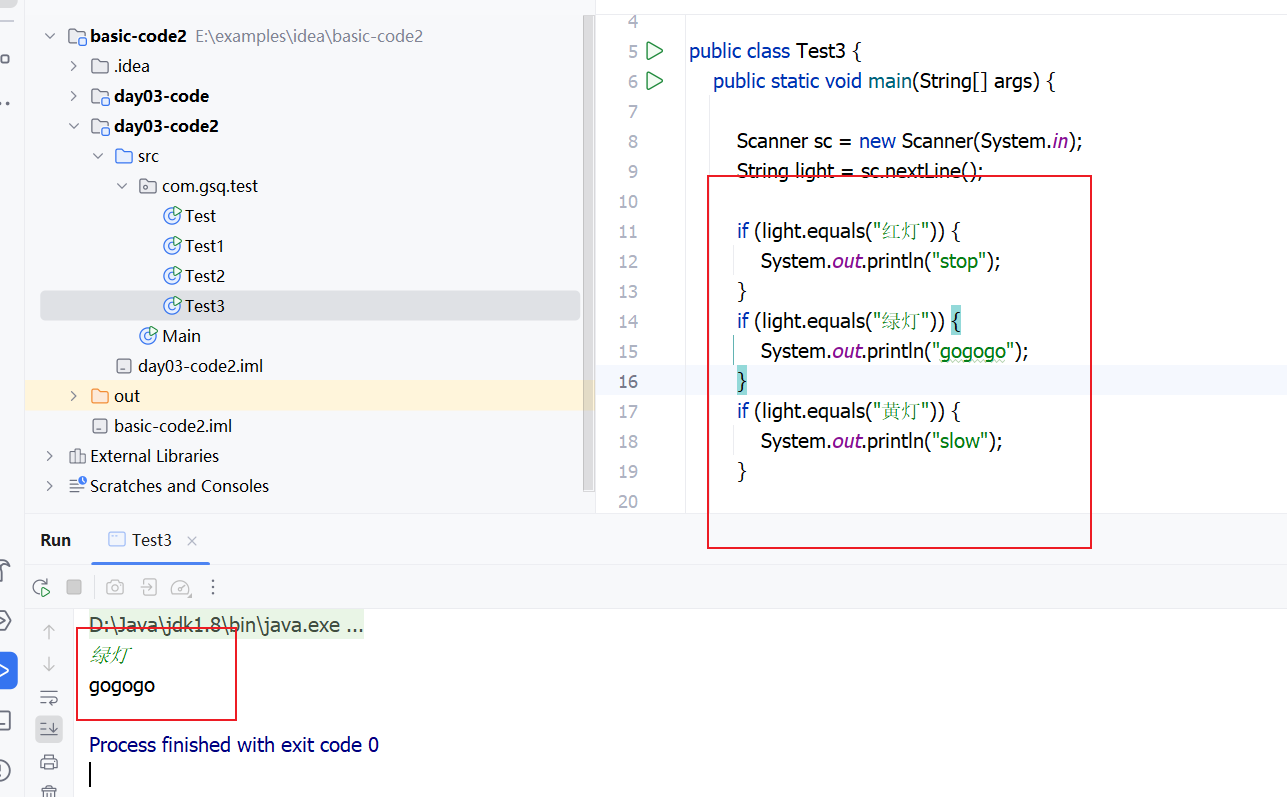Image resolution: width=1287 pixels, height=797 pixels.
Task: Close the Test3 run tab
Action: pos(192,540)
